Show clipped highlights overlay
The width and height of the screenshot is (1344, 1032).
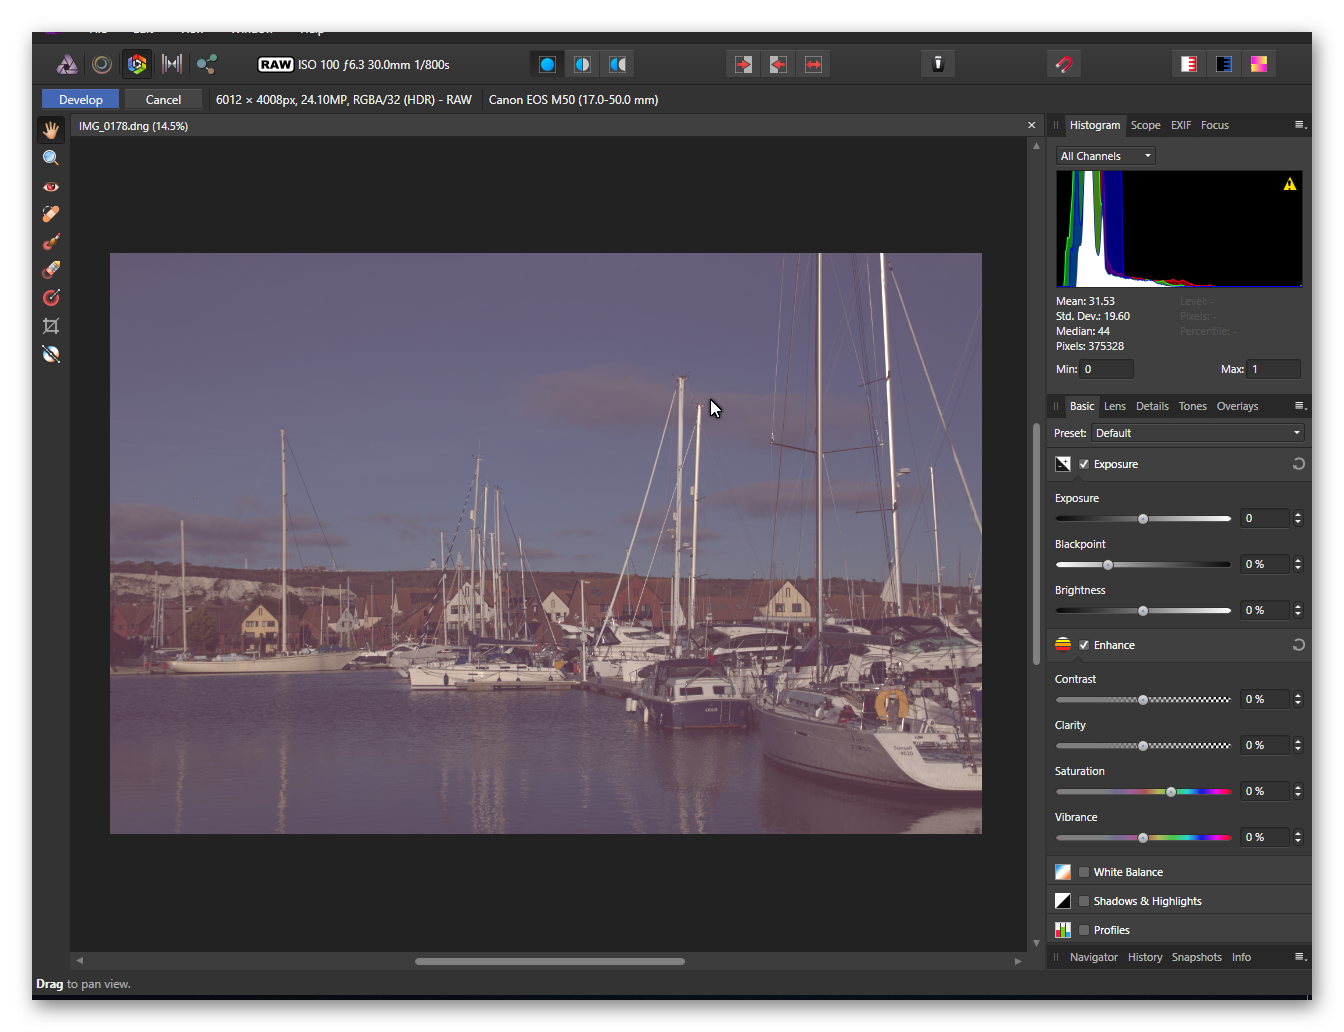point(1189,65)
